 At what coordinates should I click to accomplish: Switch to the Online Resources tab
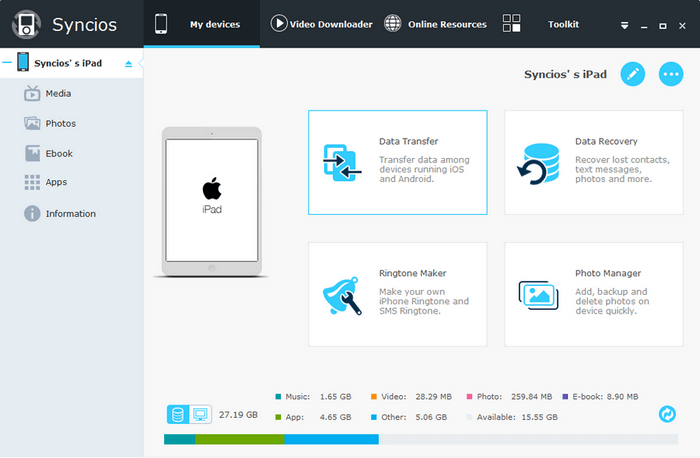pos(435,24)
